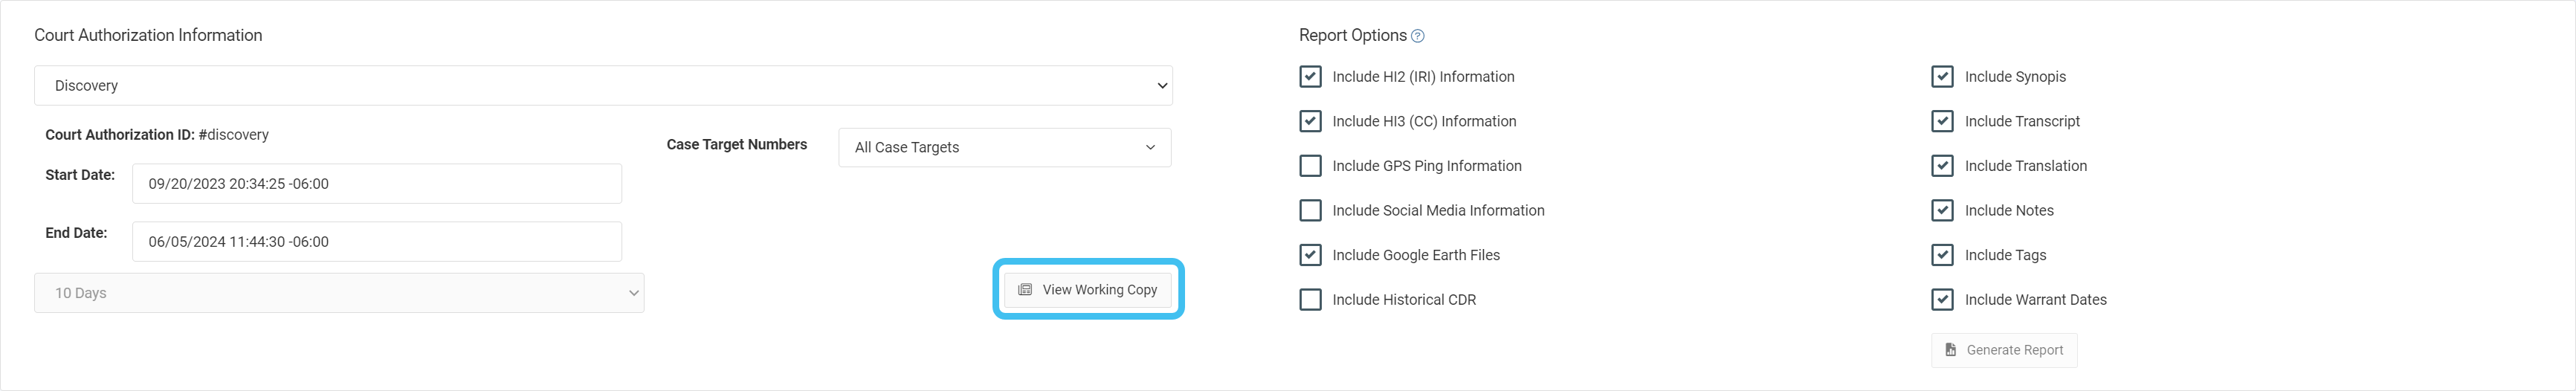Image resolution: width=2576 pixels, height=391 pixels.
Task: Click the View Working Copy button
Action: tap(1087, 290)
